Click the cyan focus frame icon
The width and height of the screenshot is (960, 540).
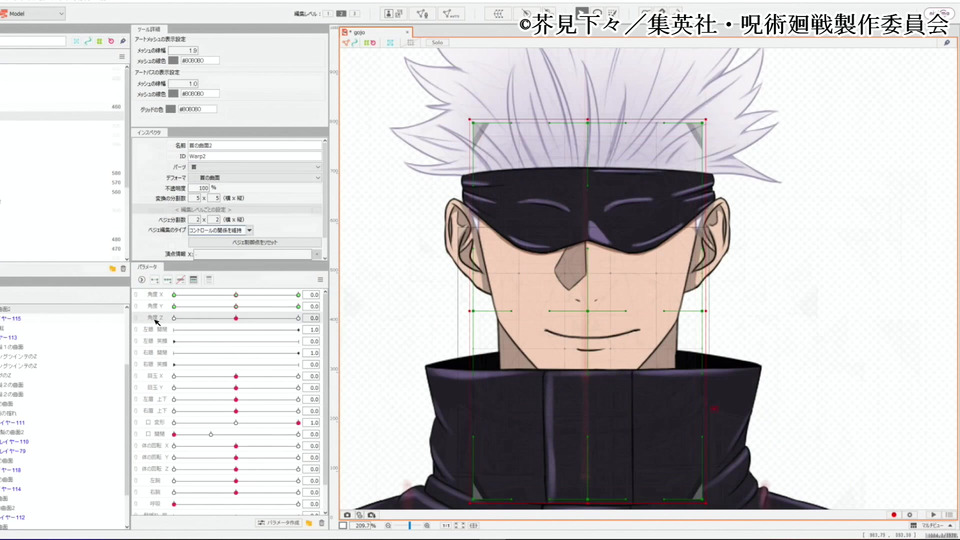390,43
